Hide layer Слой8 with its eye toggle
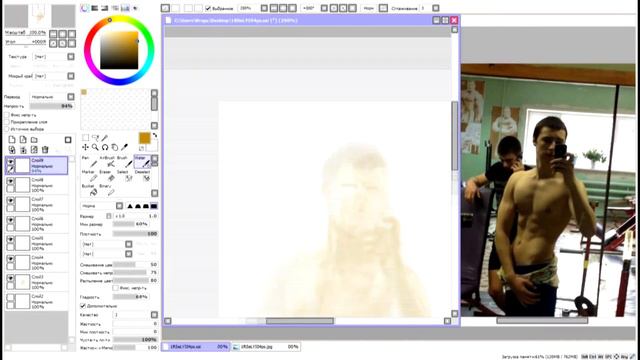The height and width of the screenshot is (360, 640). pos(11,181)
